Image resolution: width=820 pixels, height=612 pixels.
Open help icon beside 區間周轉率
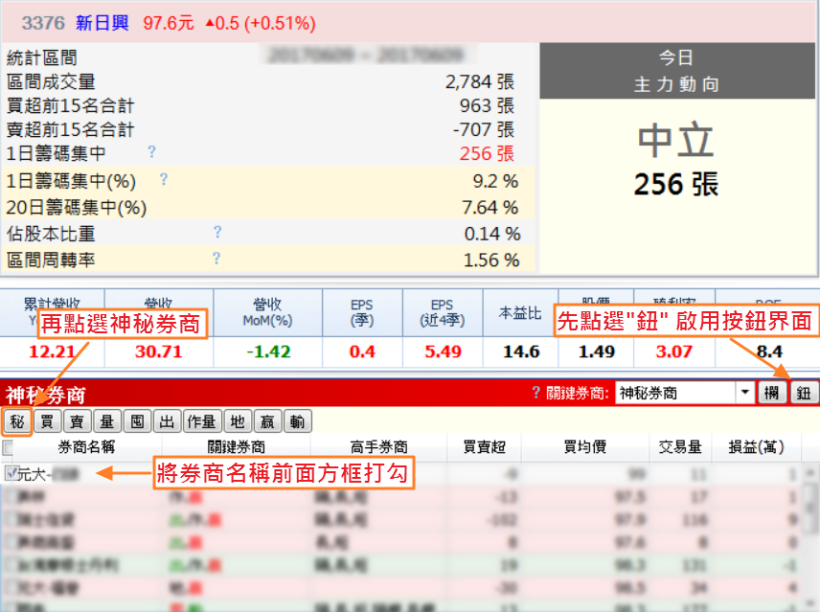click(x=216, y=258)
